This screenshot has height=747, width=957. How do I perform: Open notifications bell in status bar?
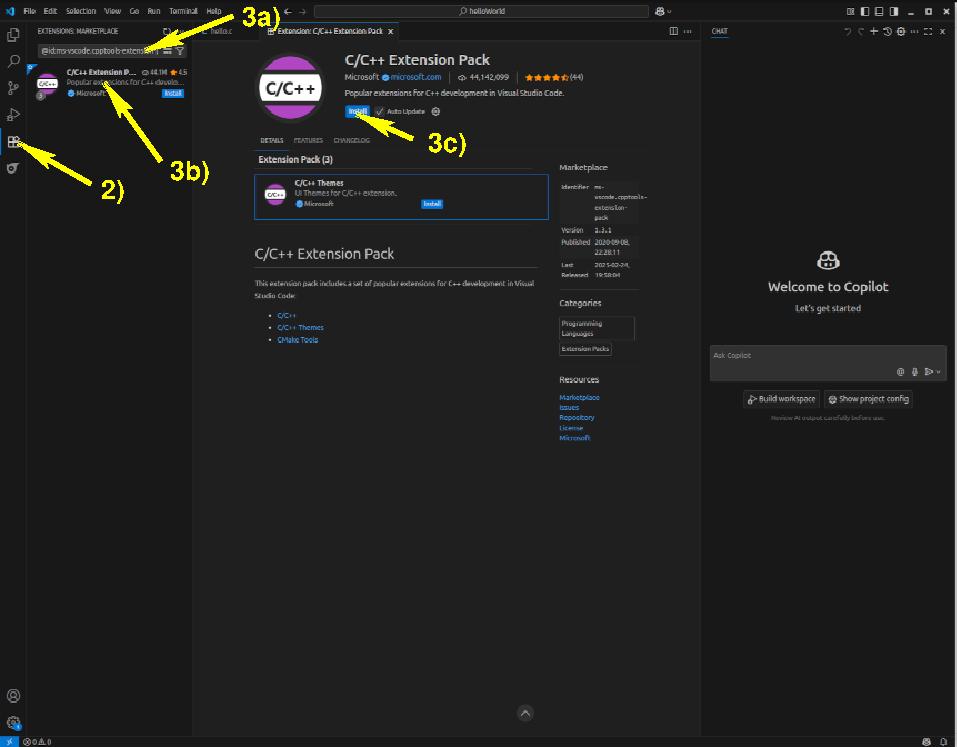coord(944,742)
